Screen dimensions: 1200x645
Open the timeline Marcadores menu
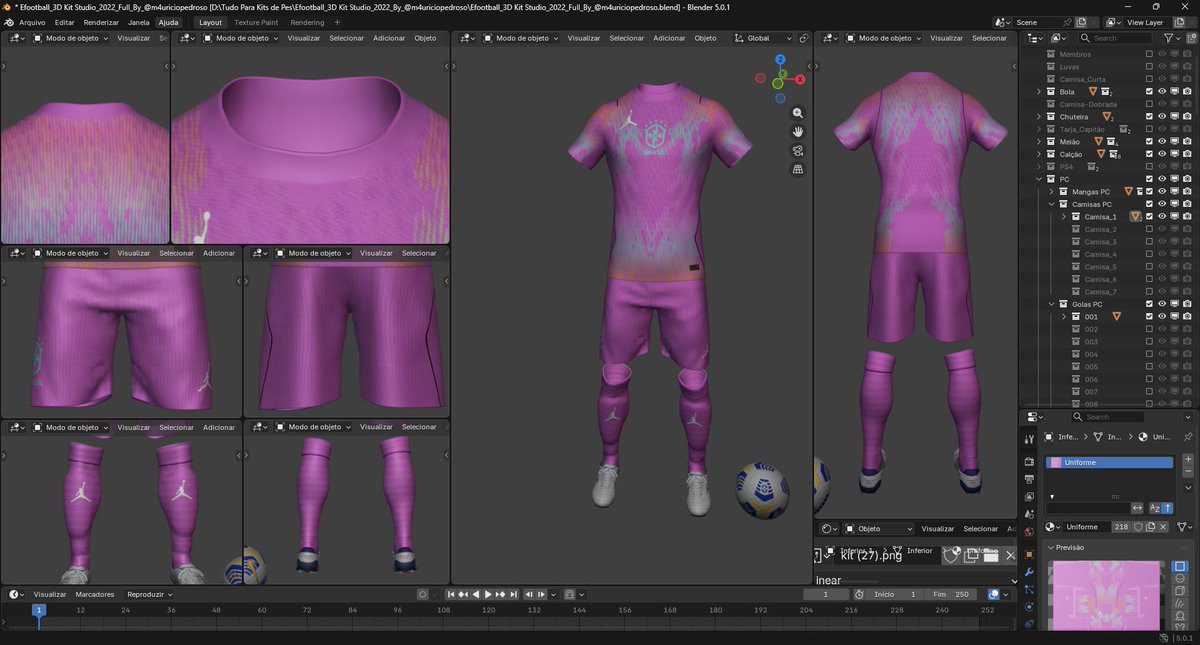point(95,594)
